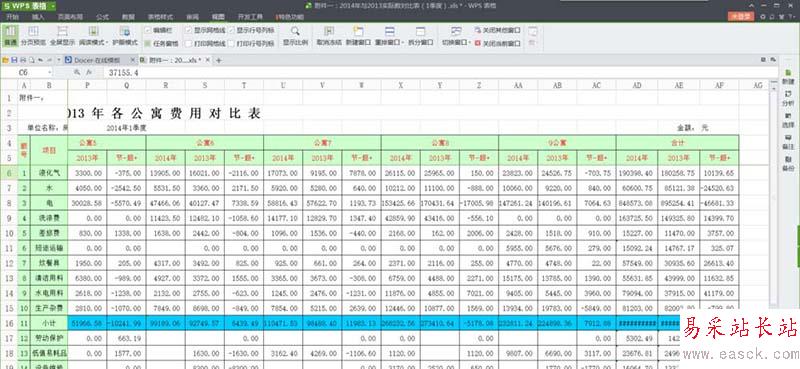The image size is (800, 369).
Task: Open the 公式 ribbon tab
Action: click(102, 17)
